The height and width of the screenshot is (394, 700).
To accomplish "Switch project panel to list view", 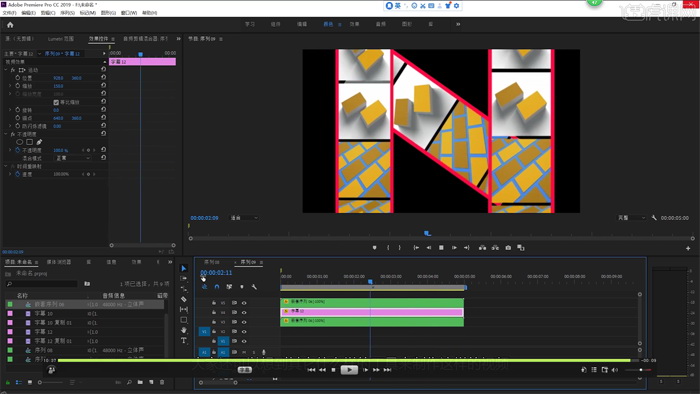I will click(x=19, y=382).
